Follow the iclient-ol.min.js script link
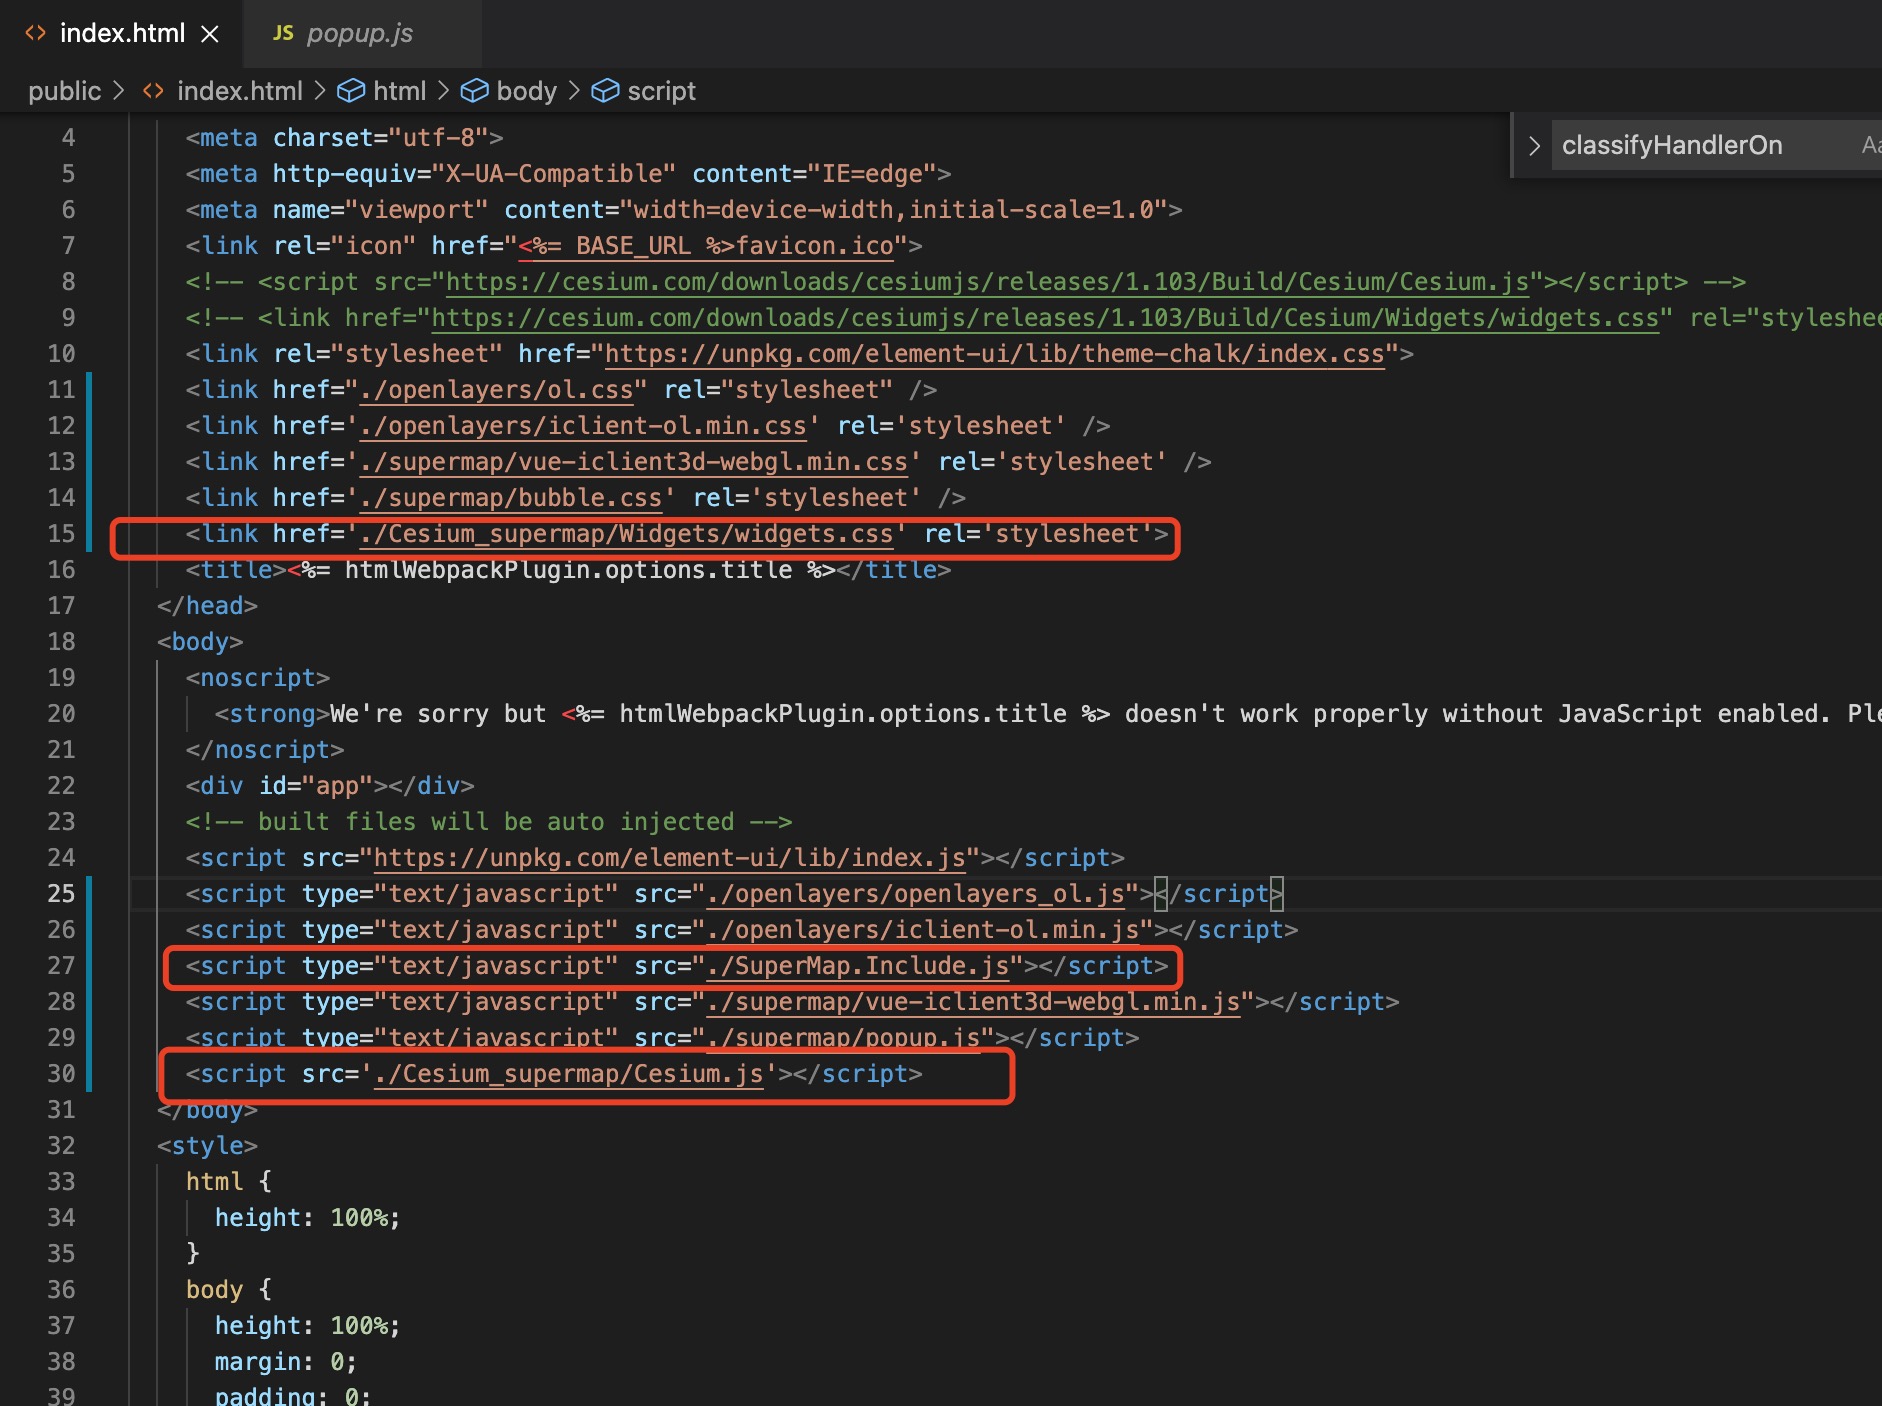Screen dimensions: 1882x1406 point(922,930)
